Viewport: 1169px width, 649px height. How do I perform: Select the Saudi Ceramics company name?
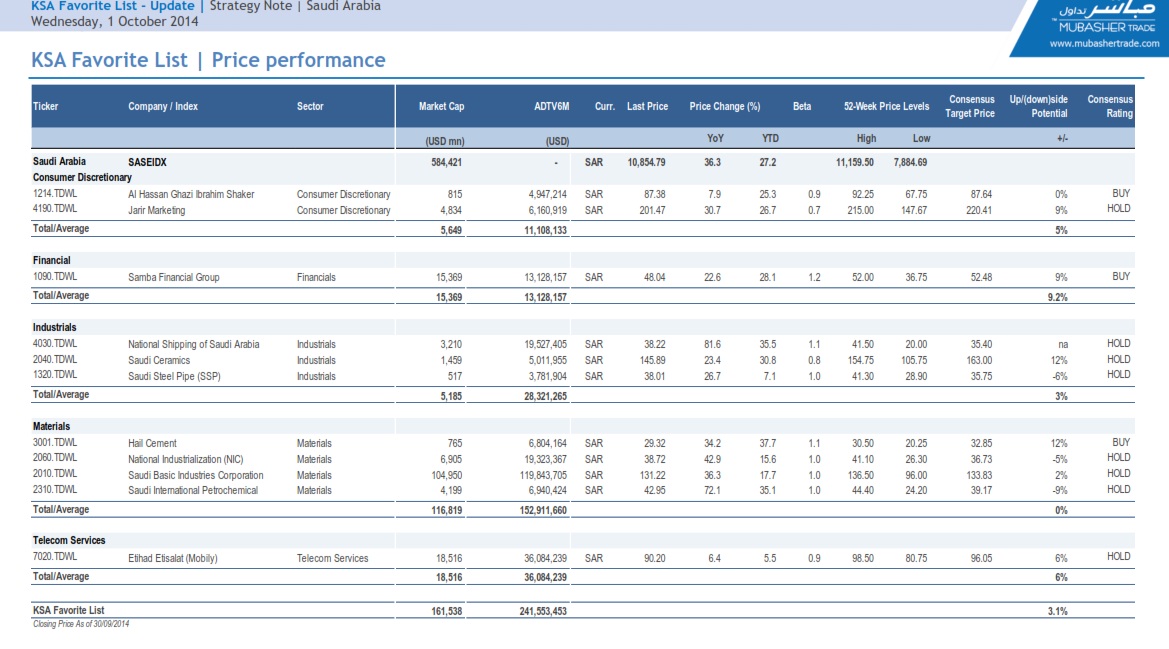point(159,360)
